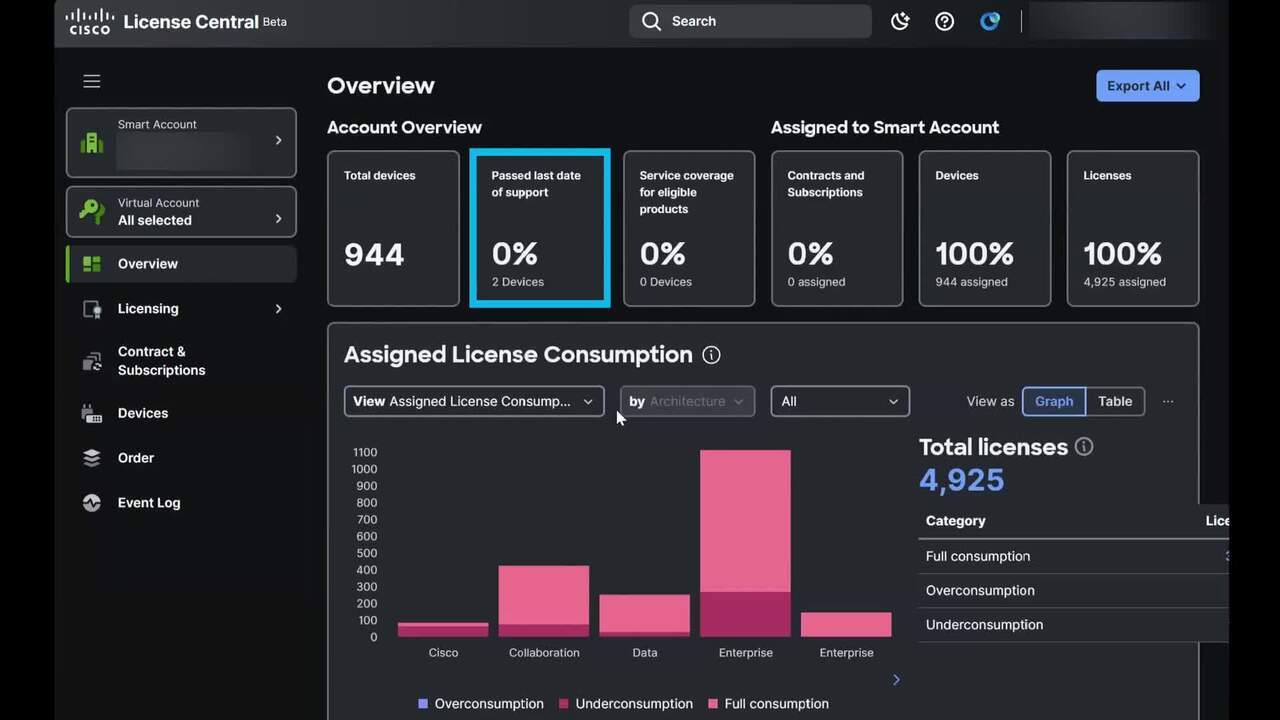
Task: Switch chart view to Table
Action: [x=1115, y=401]
